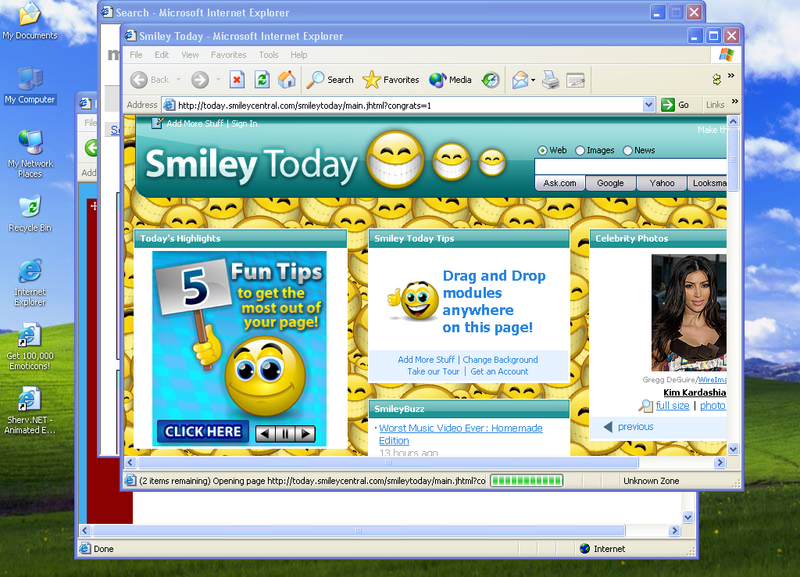Select Internet Explorer desktop shortcut

[30, 283]
